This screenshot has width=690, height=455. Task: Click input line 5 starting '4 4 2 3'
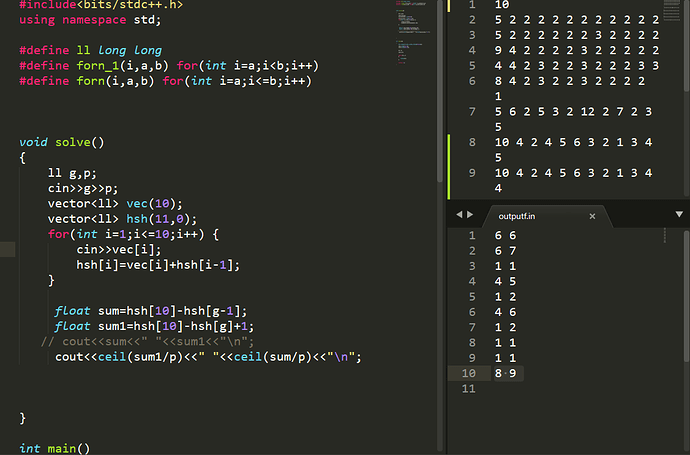pos(577,66)
